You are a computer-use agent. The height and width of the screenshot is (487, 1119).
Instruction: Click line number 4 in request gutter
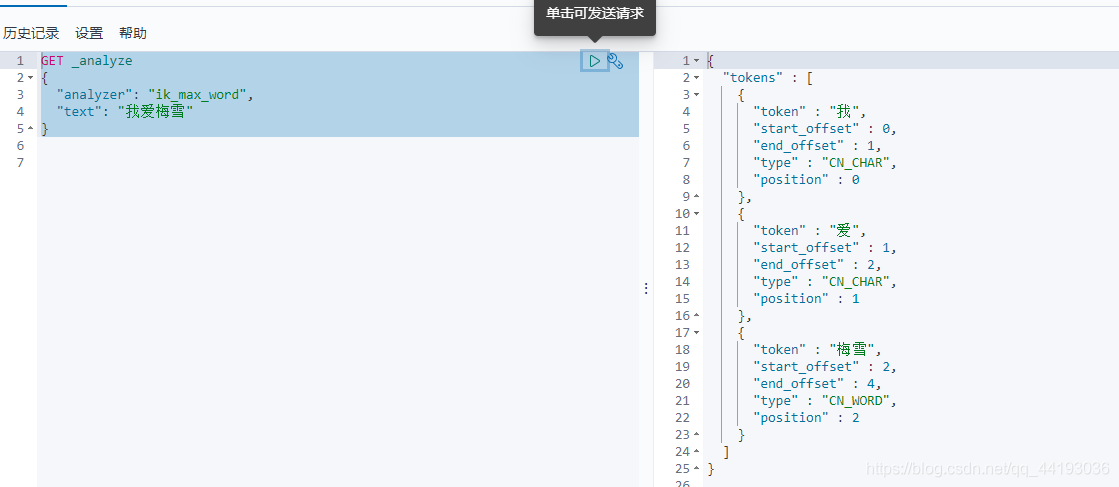pos(20,111)
